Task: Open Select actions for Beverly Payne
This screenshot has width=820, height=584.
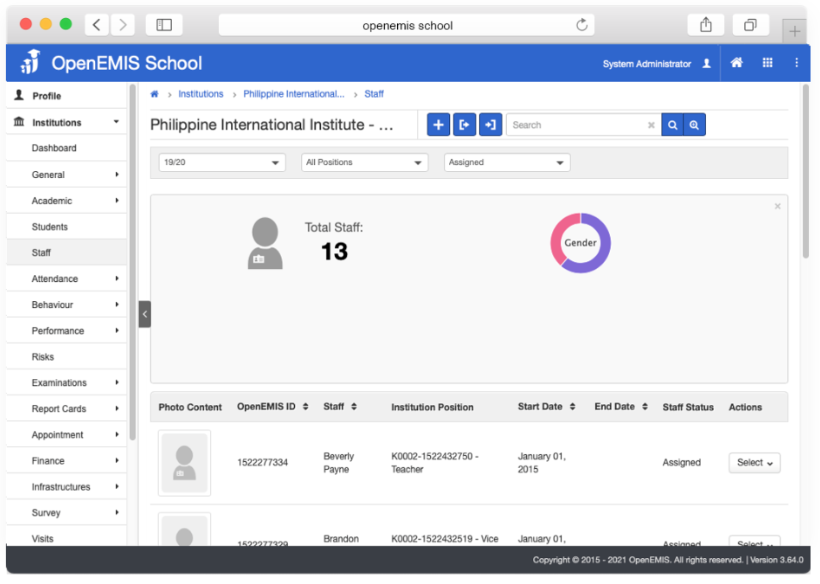Action: (x=755, y=463)
